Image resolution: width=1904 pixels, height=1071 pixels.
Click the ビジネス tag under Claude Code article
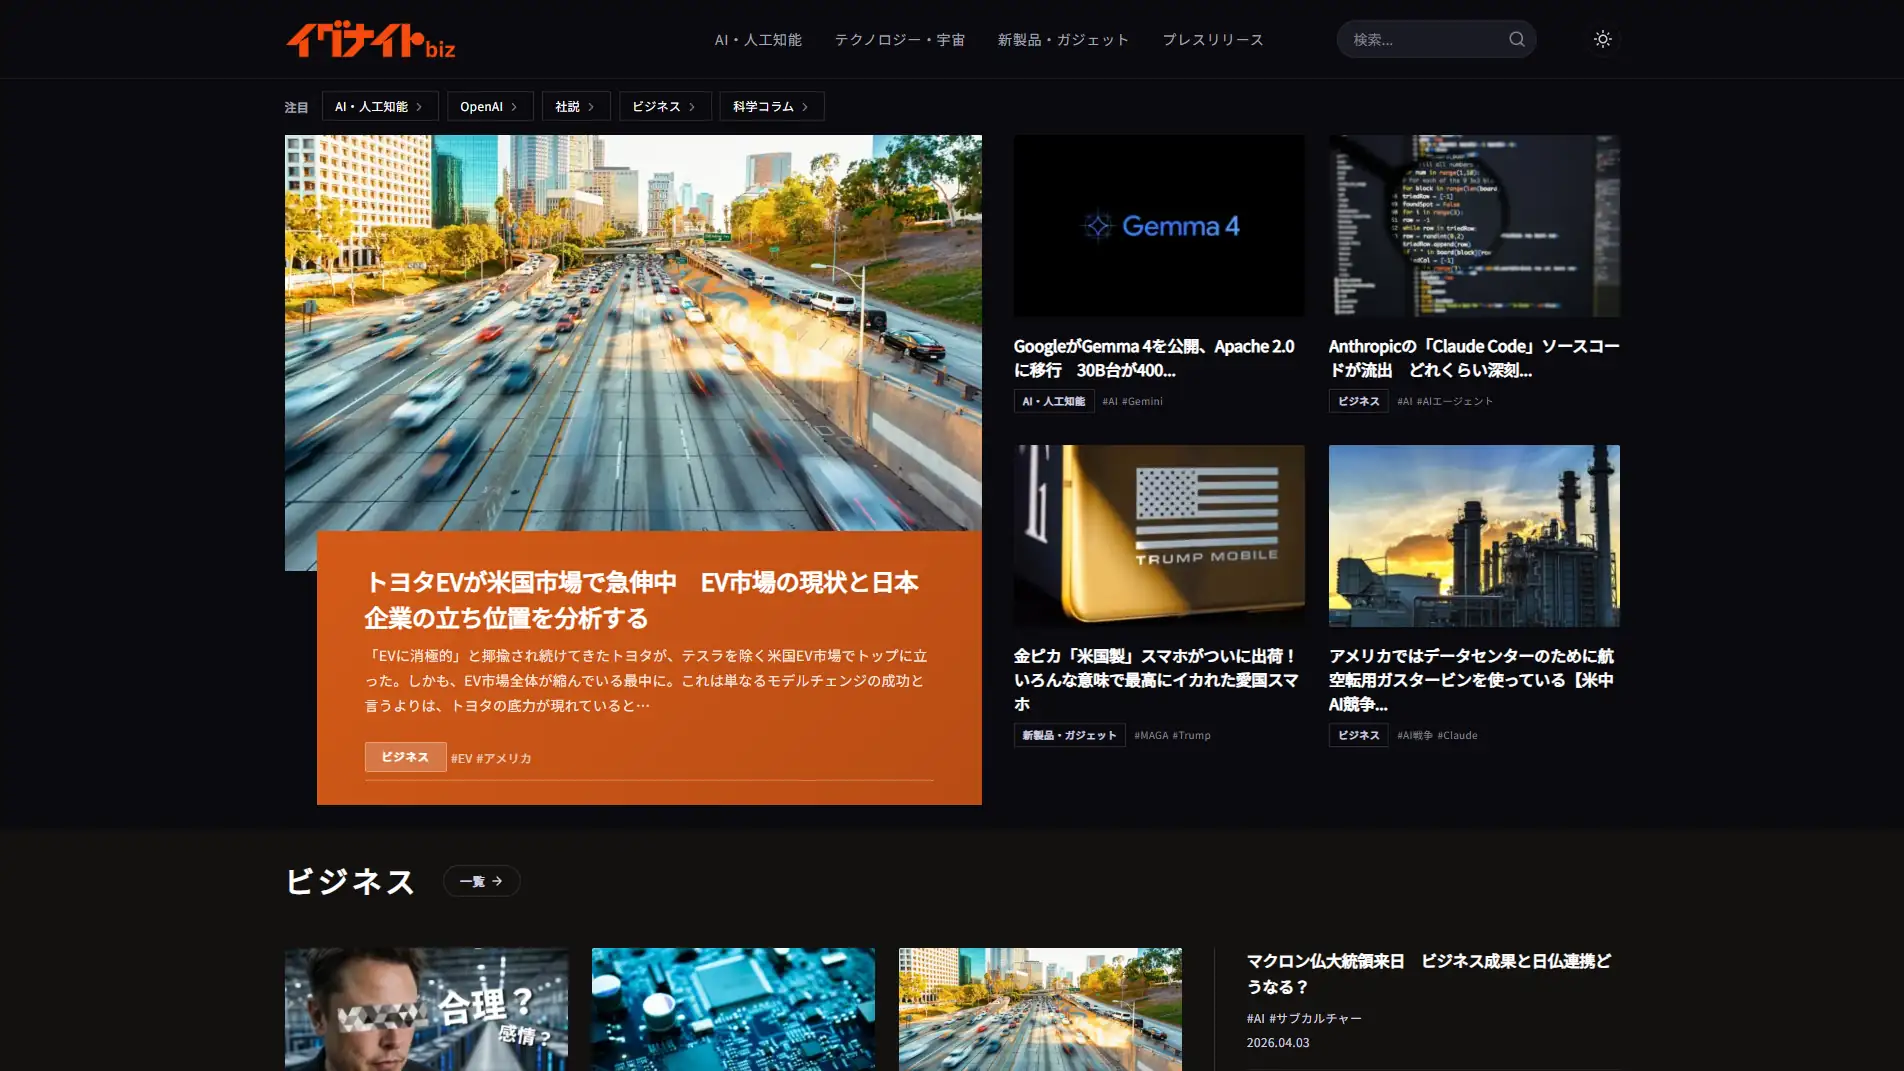[x=1358, y=401]
